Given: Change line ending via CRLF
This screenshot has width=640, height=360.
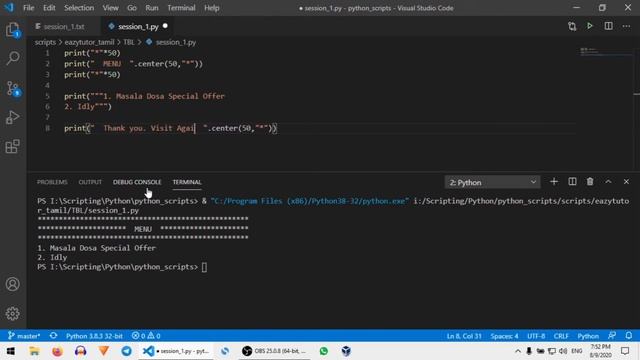Looking at the screenshot, I should pos(561,336).
